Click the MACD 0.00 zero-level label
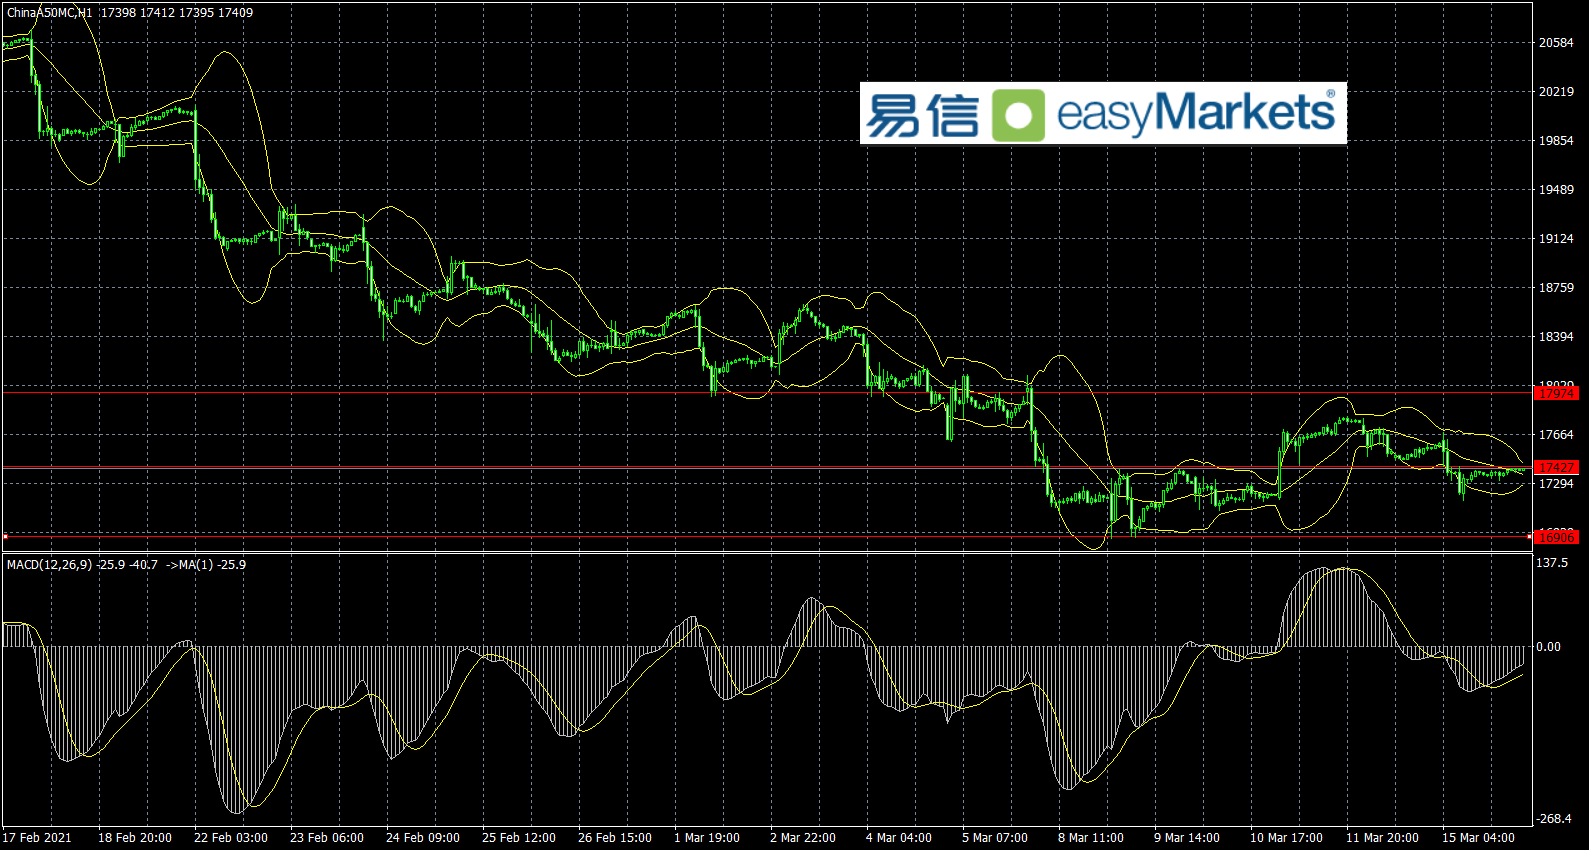Image resolution: width=1589 pixels, height=850 pixels. (1548, 647)
